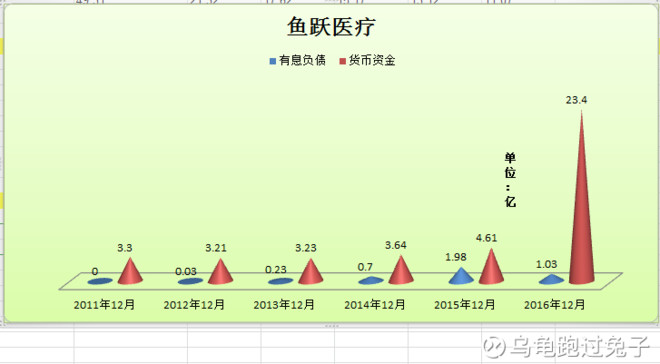Select the 2013年12月 axis label

click(284, 305)
